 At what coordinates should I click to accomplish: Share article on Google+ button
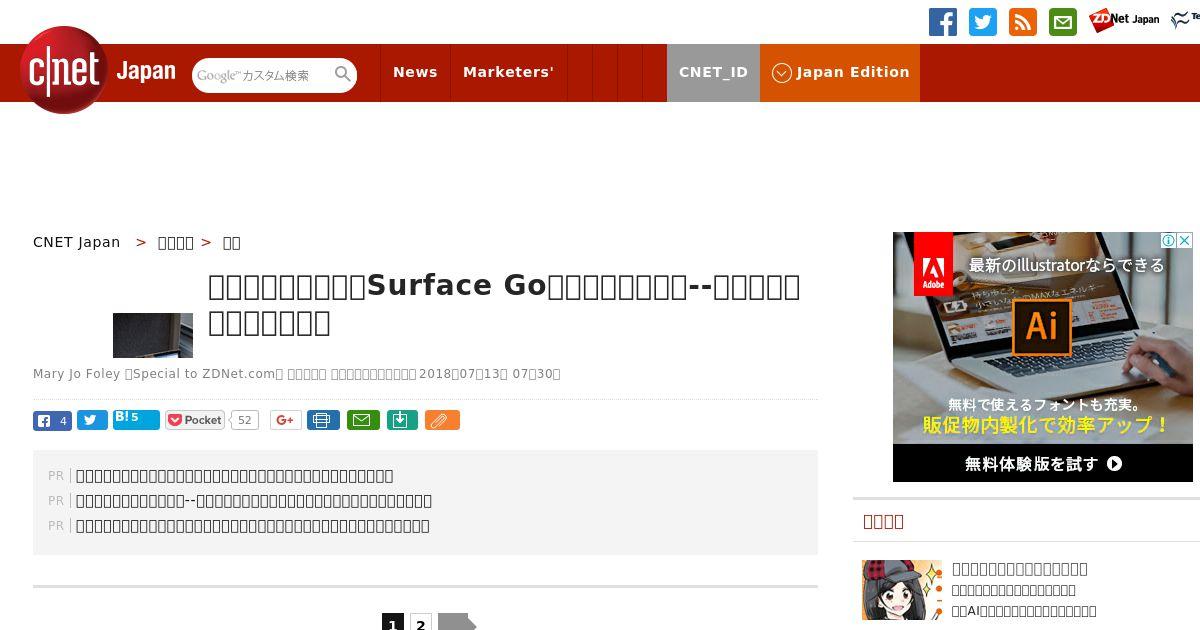pos(285,420)
